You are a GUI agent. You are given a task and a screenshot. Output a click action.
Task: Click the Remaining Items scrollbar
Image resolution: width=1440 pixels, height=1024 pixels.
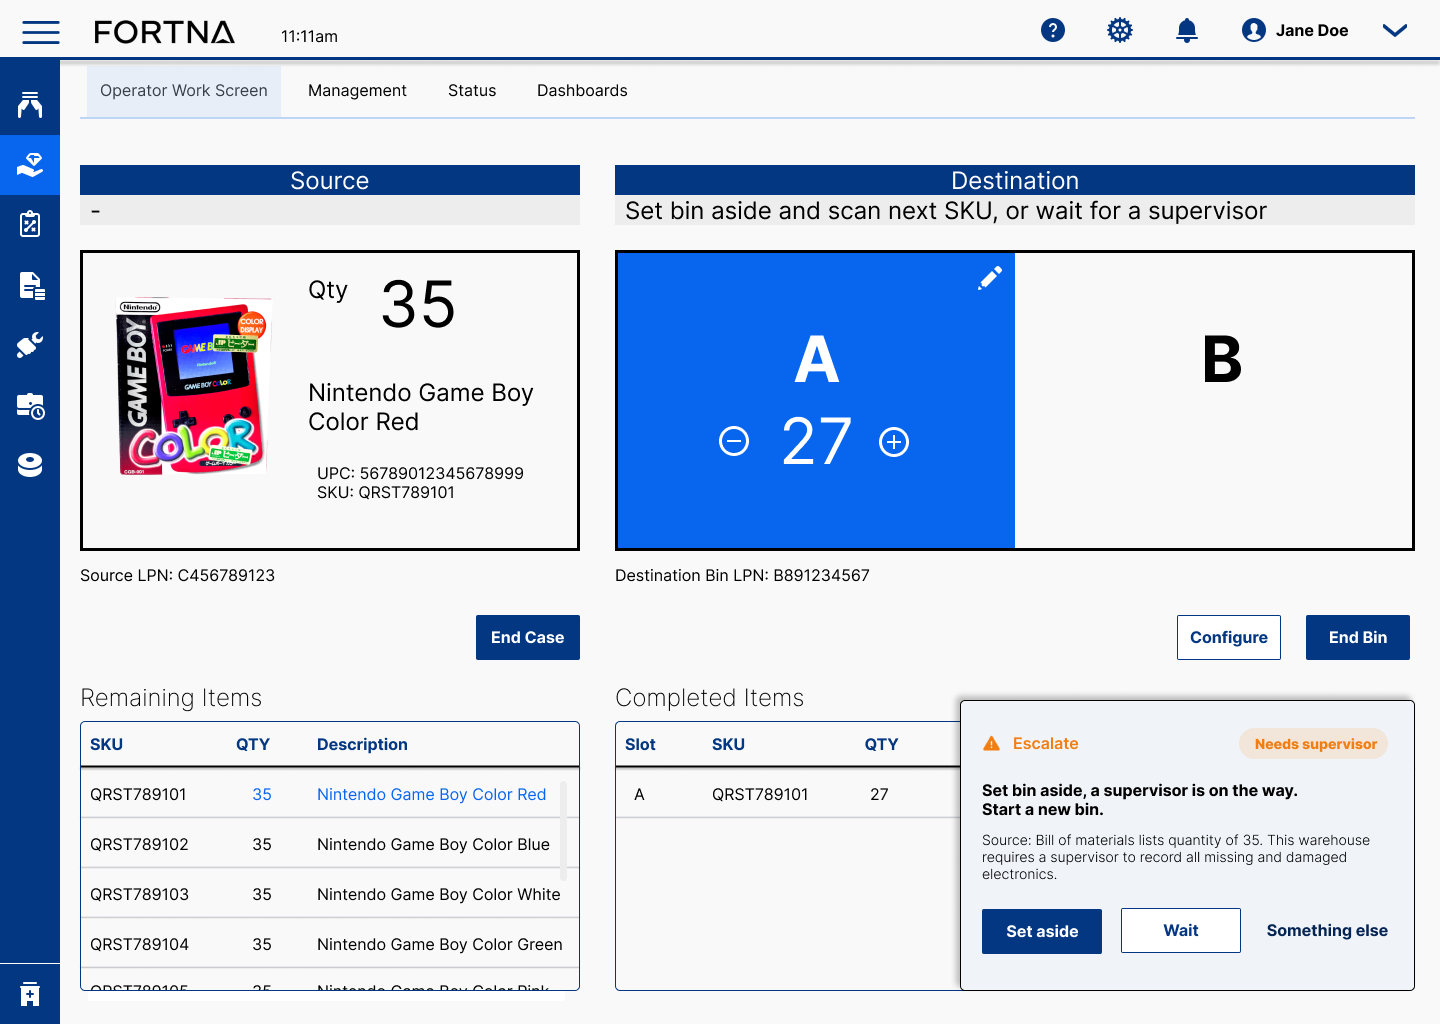click(564, 830)
